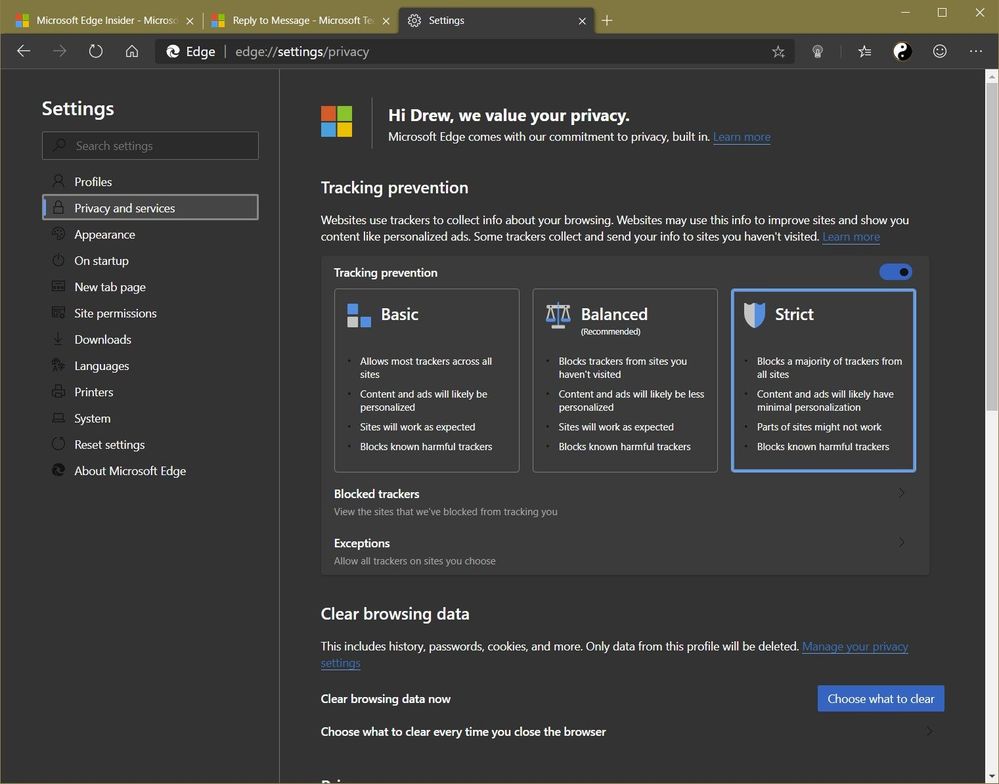Click the back navigation arrow
This screenshot has width=999, height=784.
(x=24, y=52)
